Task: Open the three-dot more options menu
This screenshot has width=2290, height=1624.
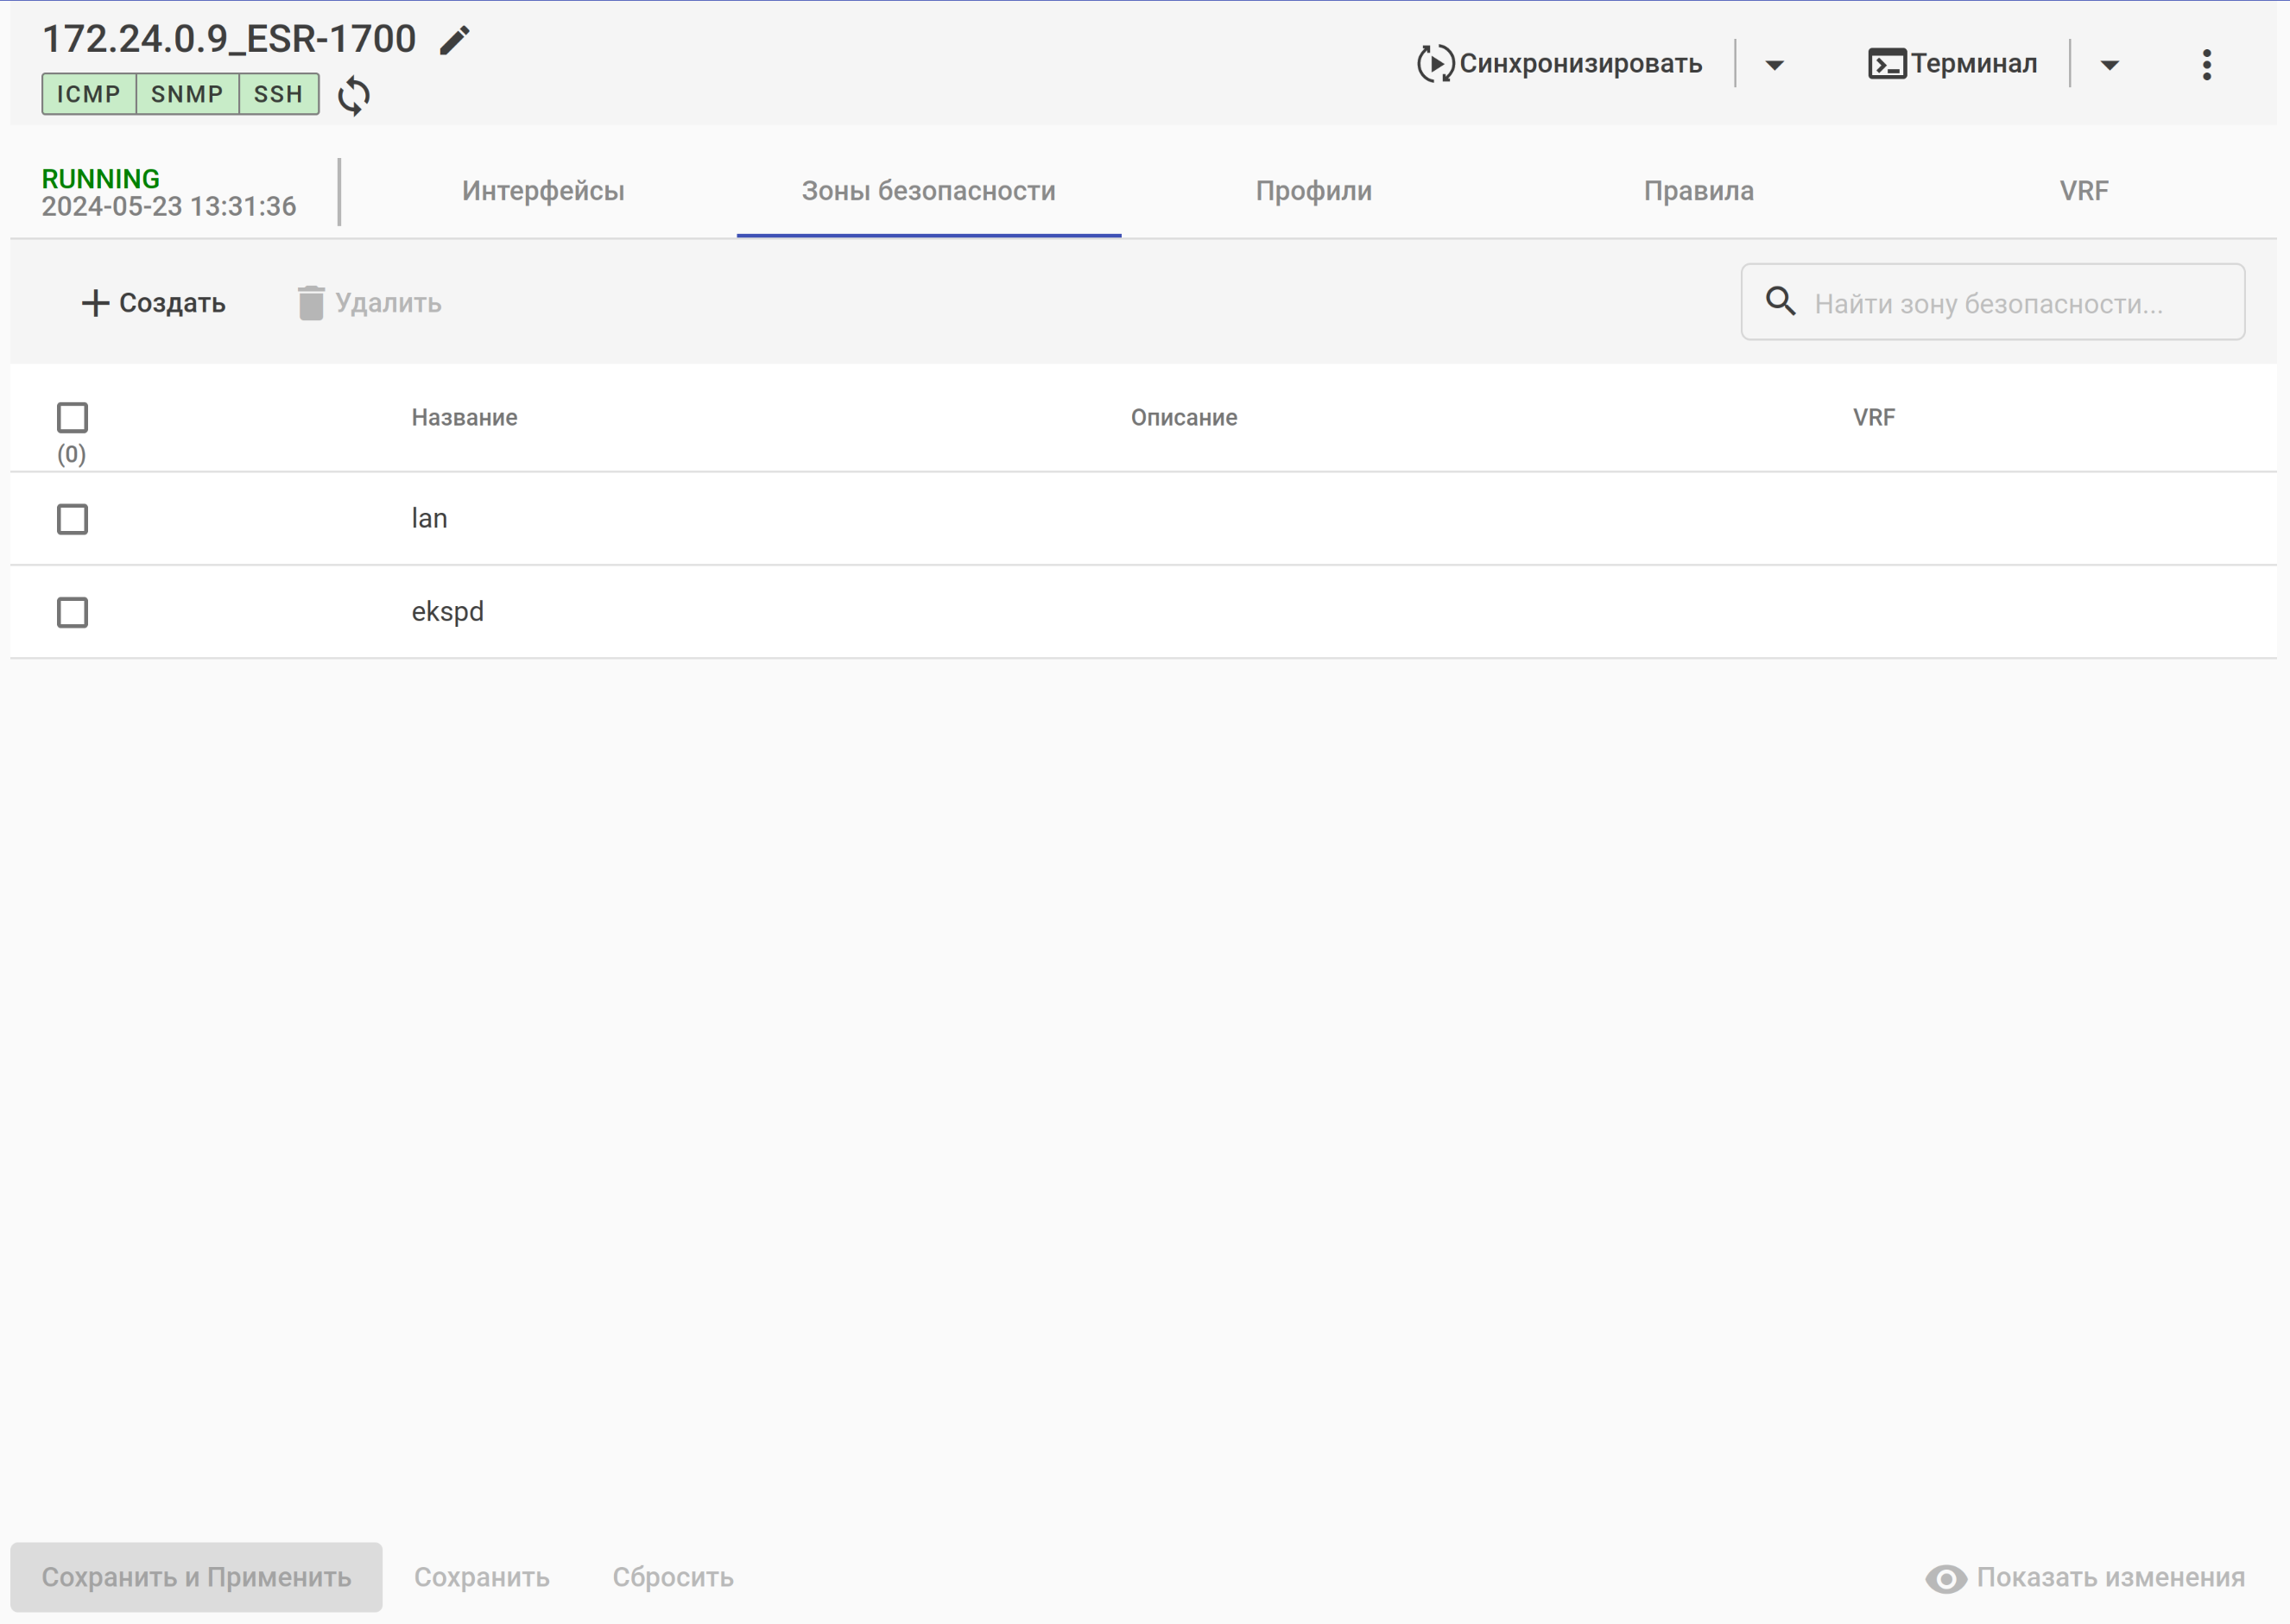Action: [2206, 65]
